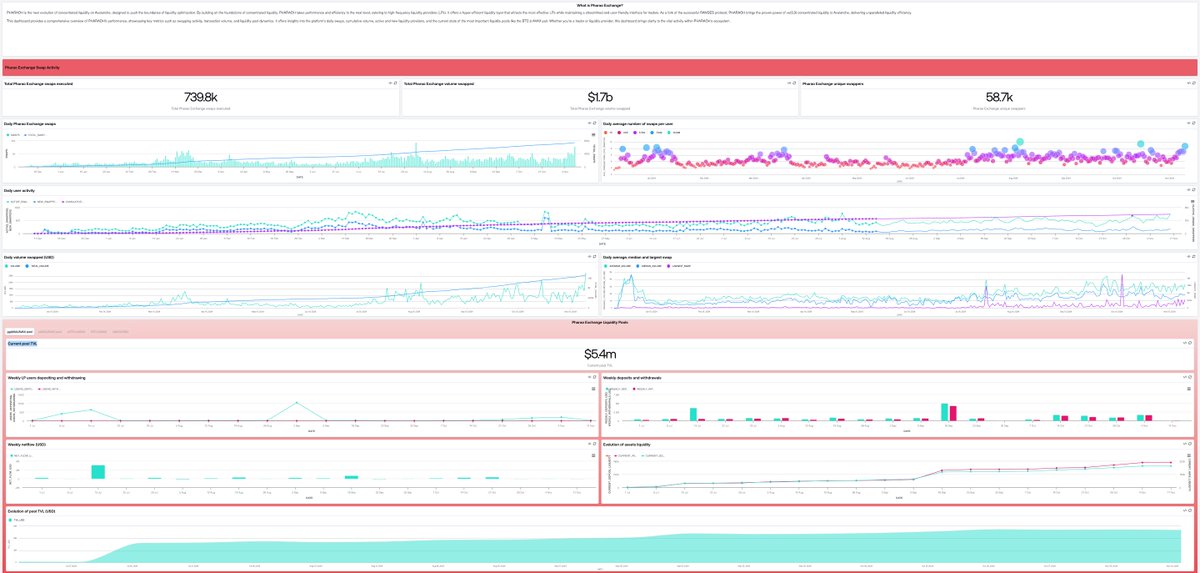Open query view icon on Evolution of pool TVL card
Viewport: 1200px width, 573px height.
coord(1185,511)
